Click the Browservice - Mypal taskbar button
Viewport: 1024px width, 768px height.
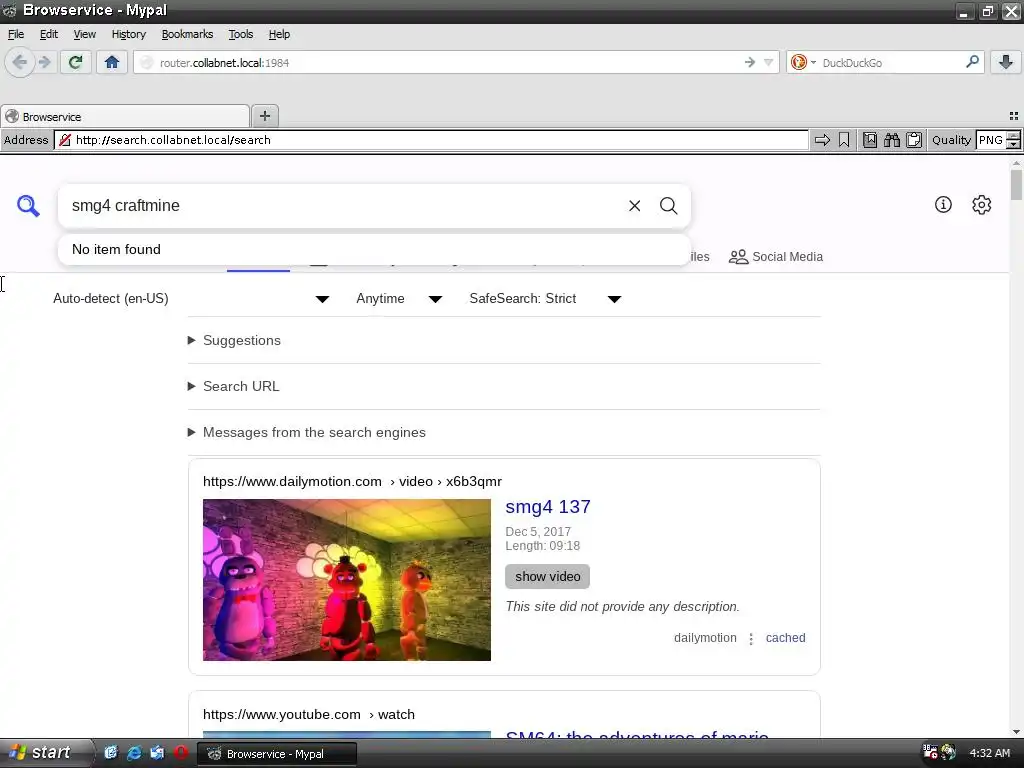coord(278,754)
